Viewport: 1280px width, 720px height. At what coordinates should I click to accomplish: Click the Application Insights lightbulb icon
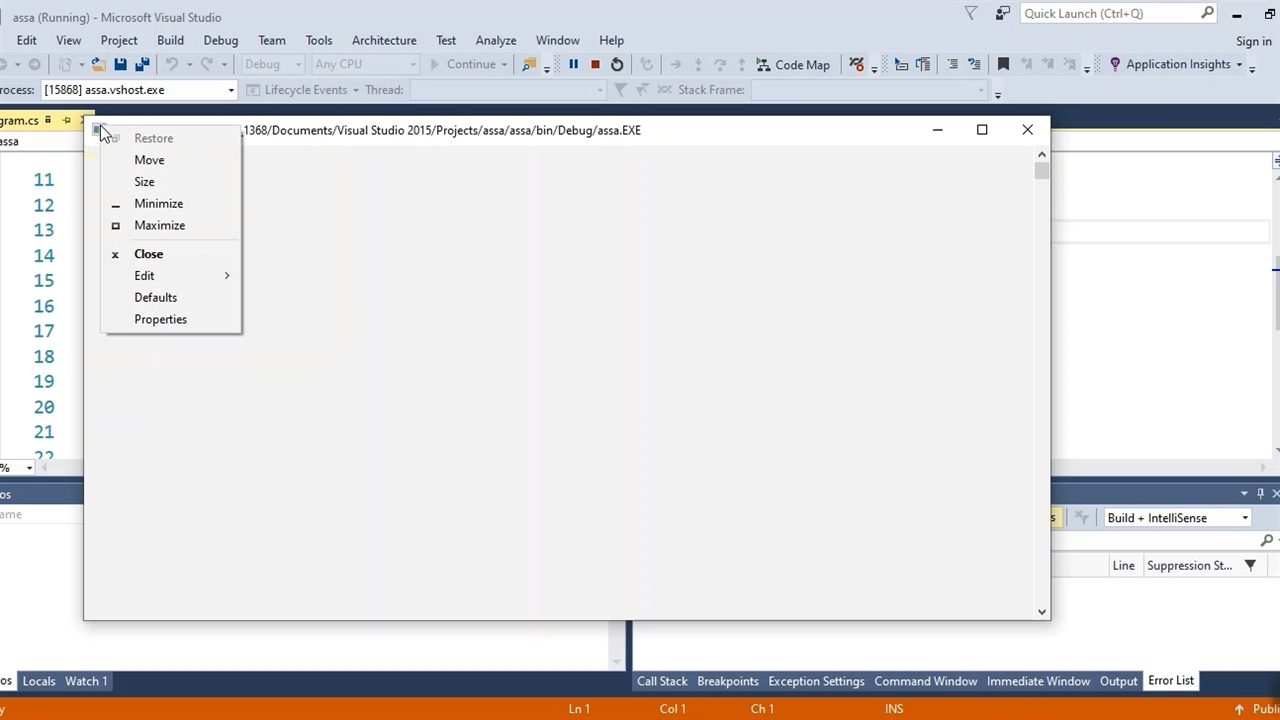coord(1115,64)
